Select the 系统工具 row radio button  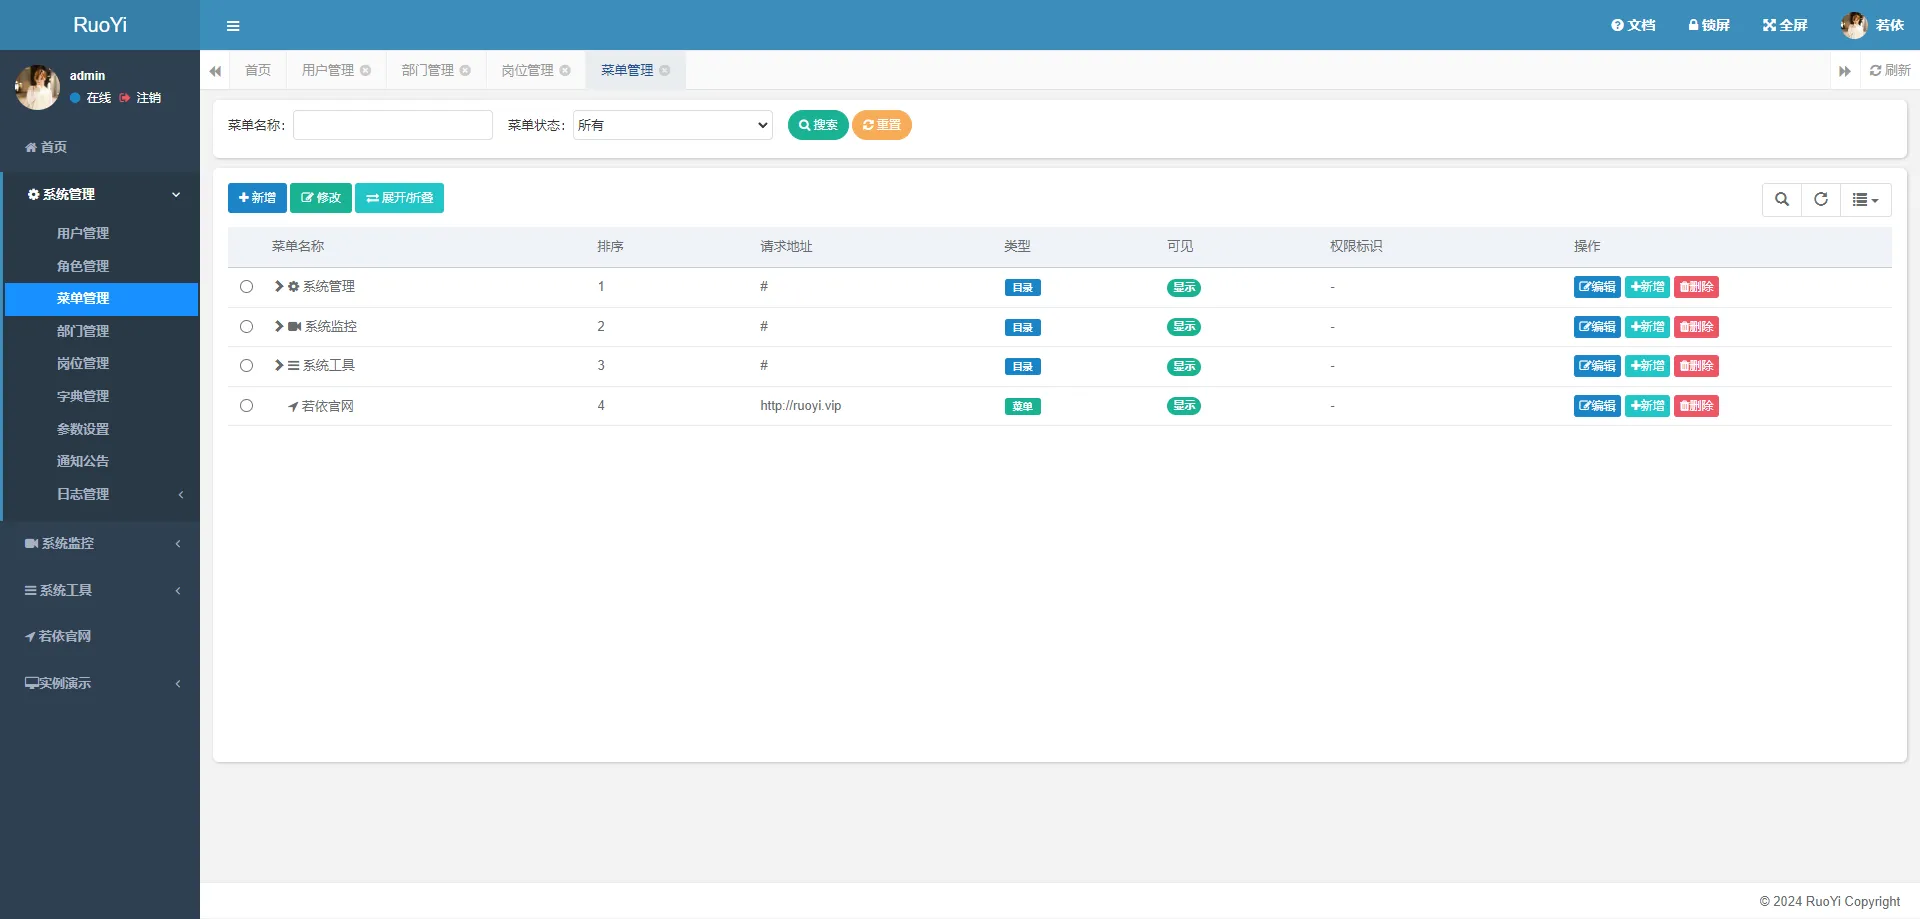pos(246,366)
